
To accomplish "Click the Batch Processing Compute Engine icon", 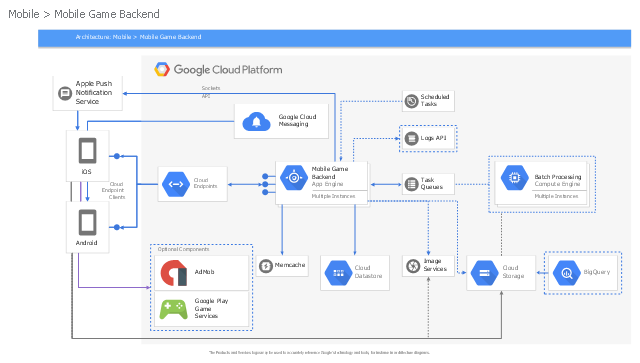I will [x=515, y=178].
